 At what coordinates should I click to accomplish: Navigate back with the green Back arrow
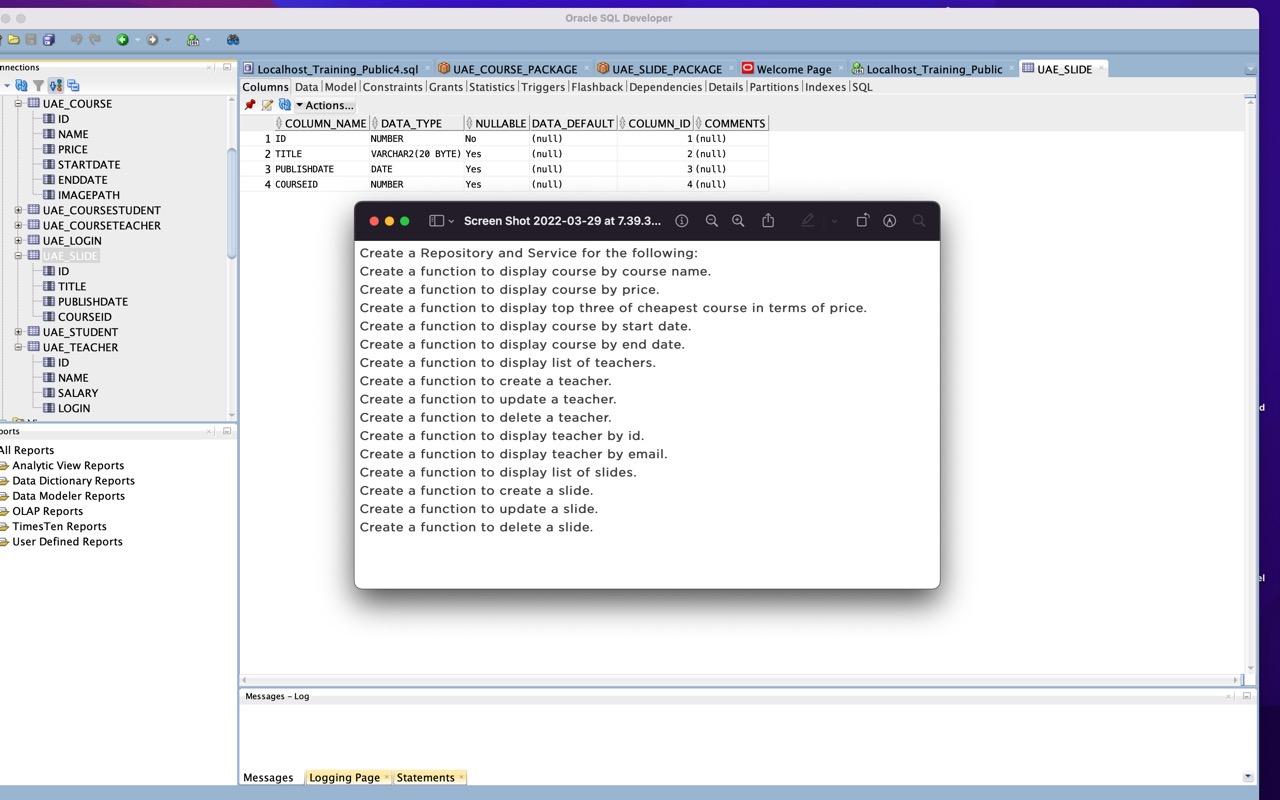pyautogui.click(x=122, y=39)
